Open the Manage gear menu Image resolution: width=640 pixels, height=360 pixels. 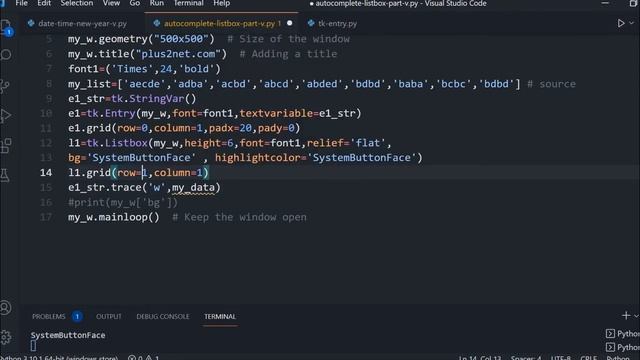6,337
